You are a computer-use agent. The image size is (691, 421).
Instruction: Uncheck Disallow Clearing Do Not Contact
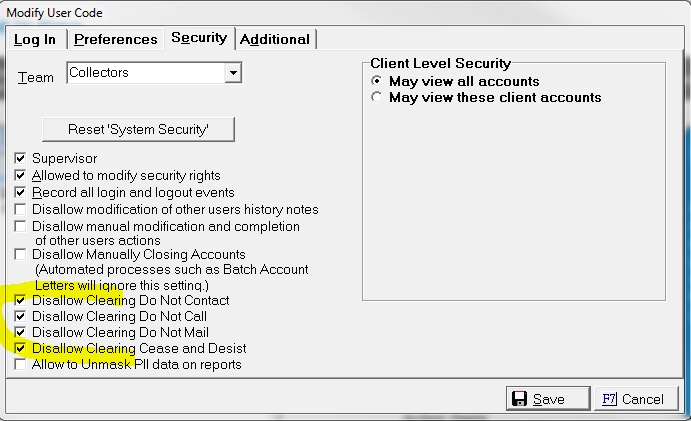click(x=21, y=301)
